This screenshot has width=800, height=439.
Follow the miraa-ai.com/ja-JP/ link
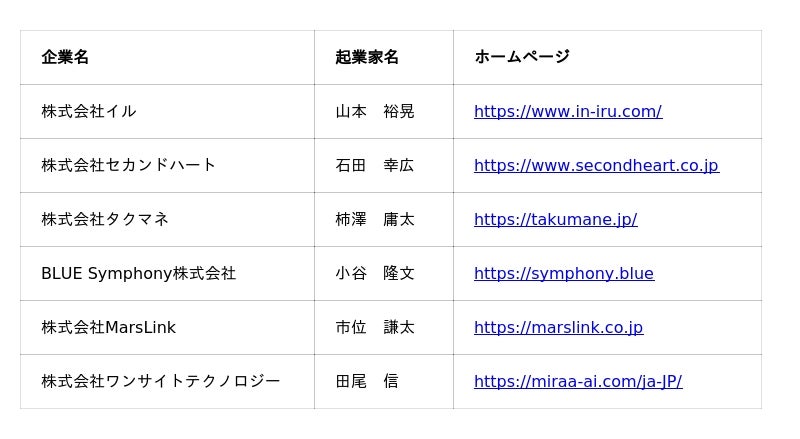[x=577, y=381]
